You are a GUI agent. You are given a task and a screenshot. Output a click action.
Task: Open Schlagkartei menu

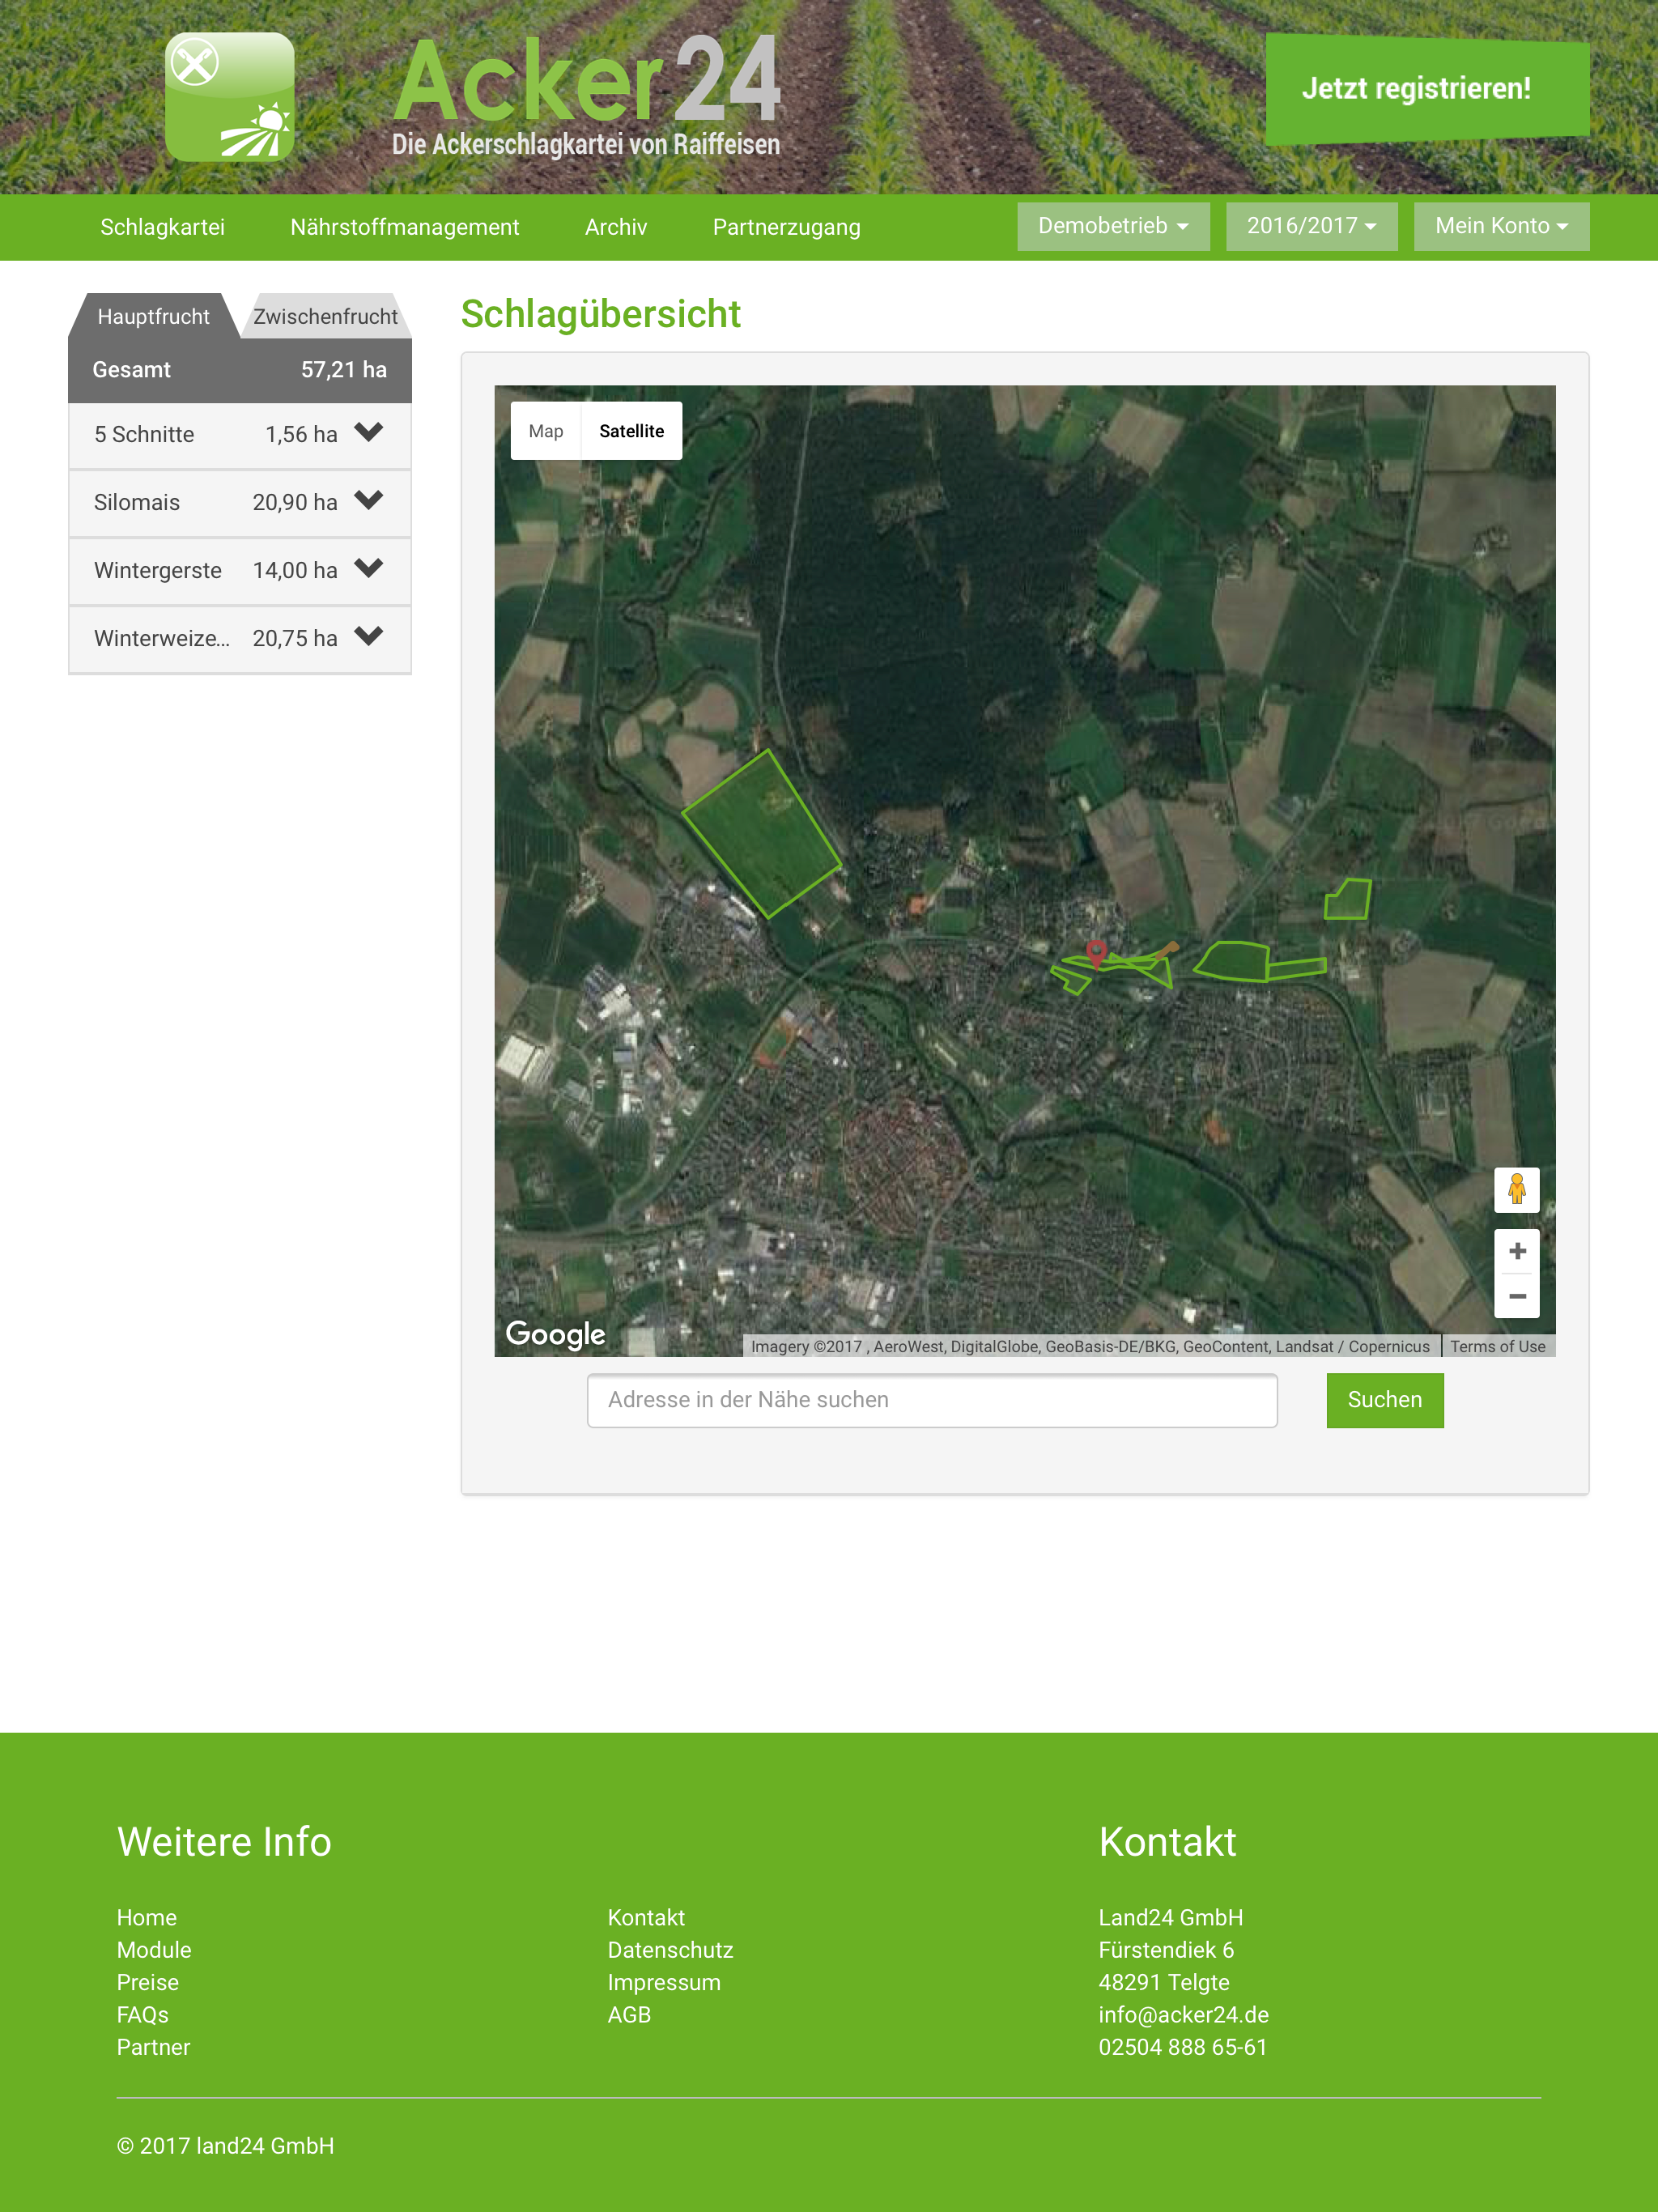[162, 227]
